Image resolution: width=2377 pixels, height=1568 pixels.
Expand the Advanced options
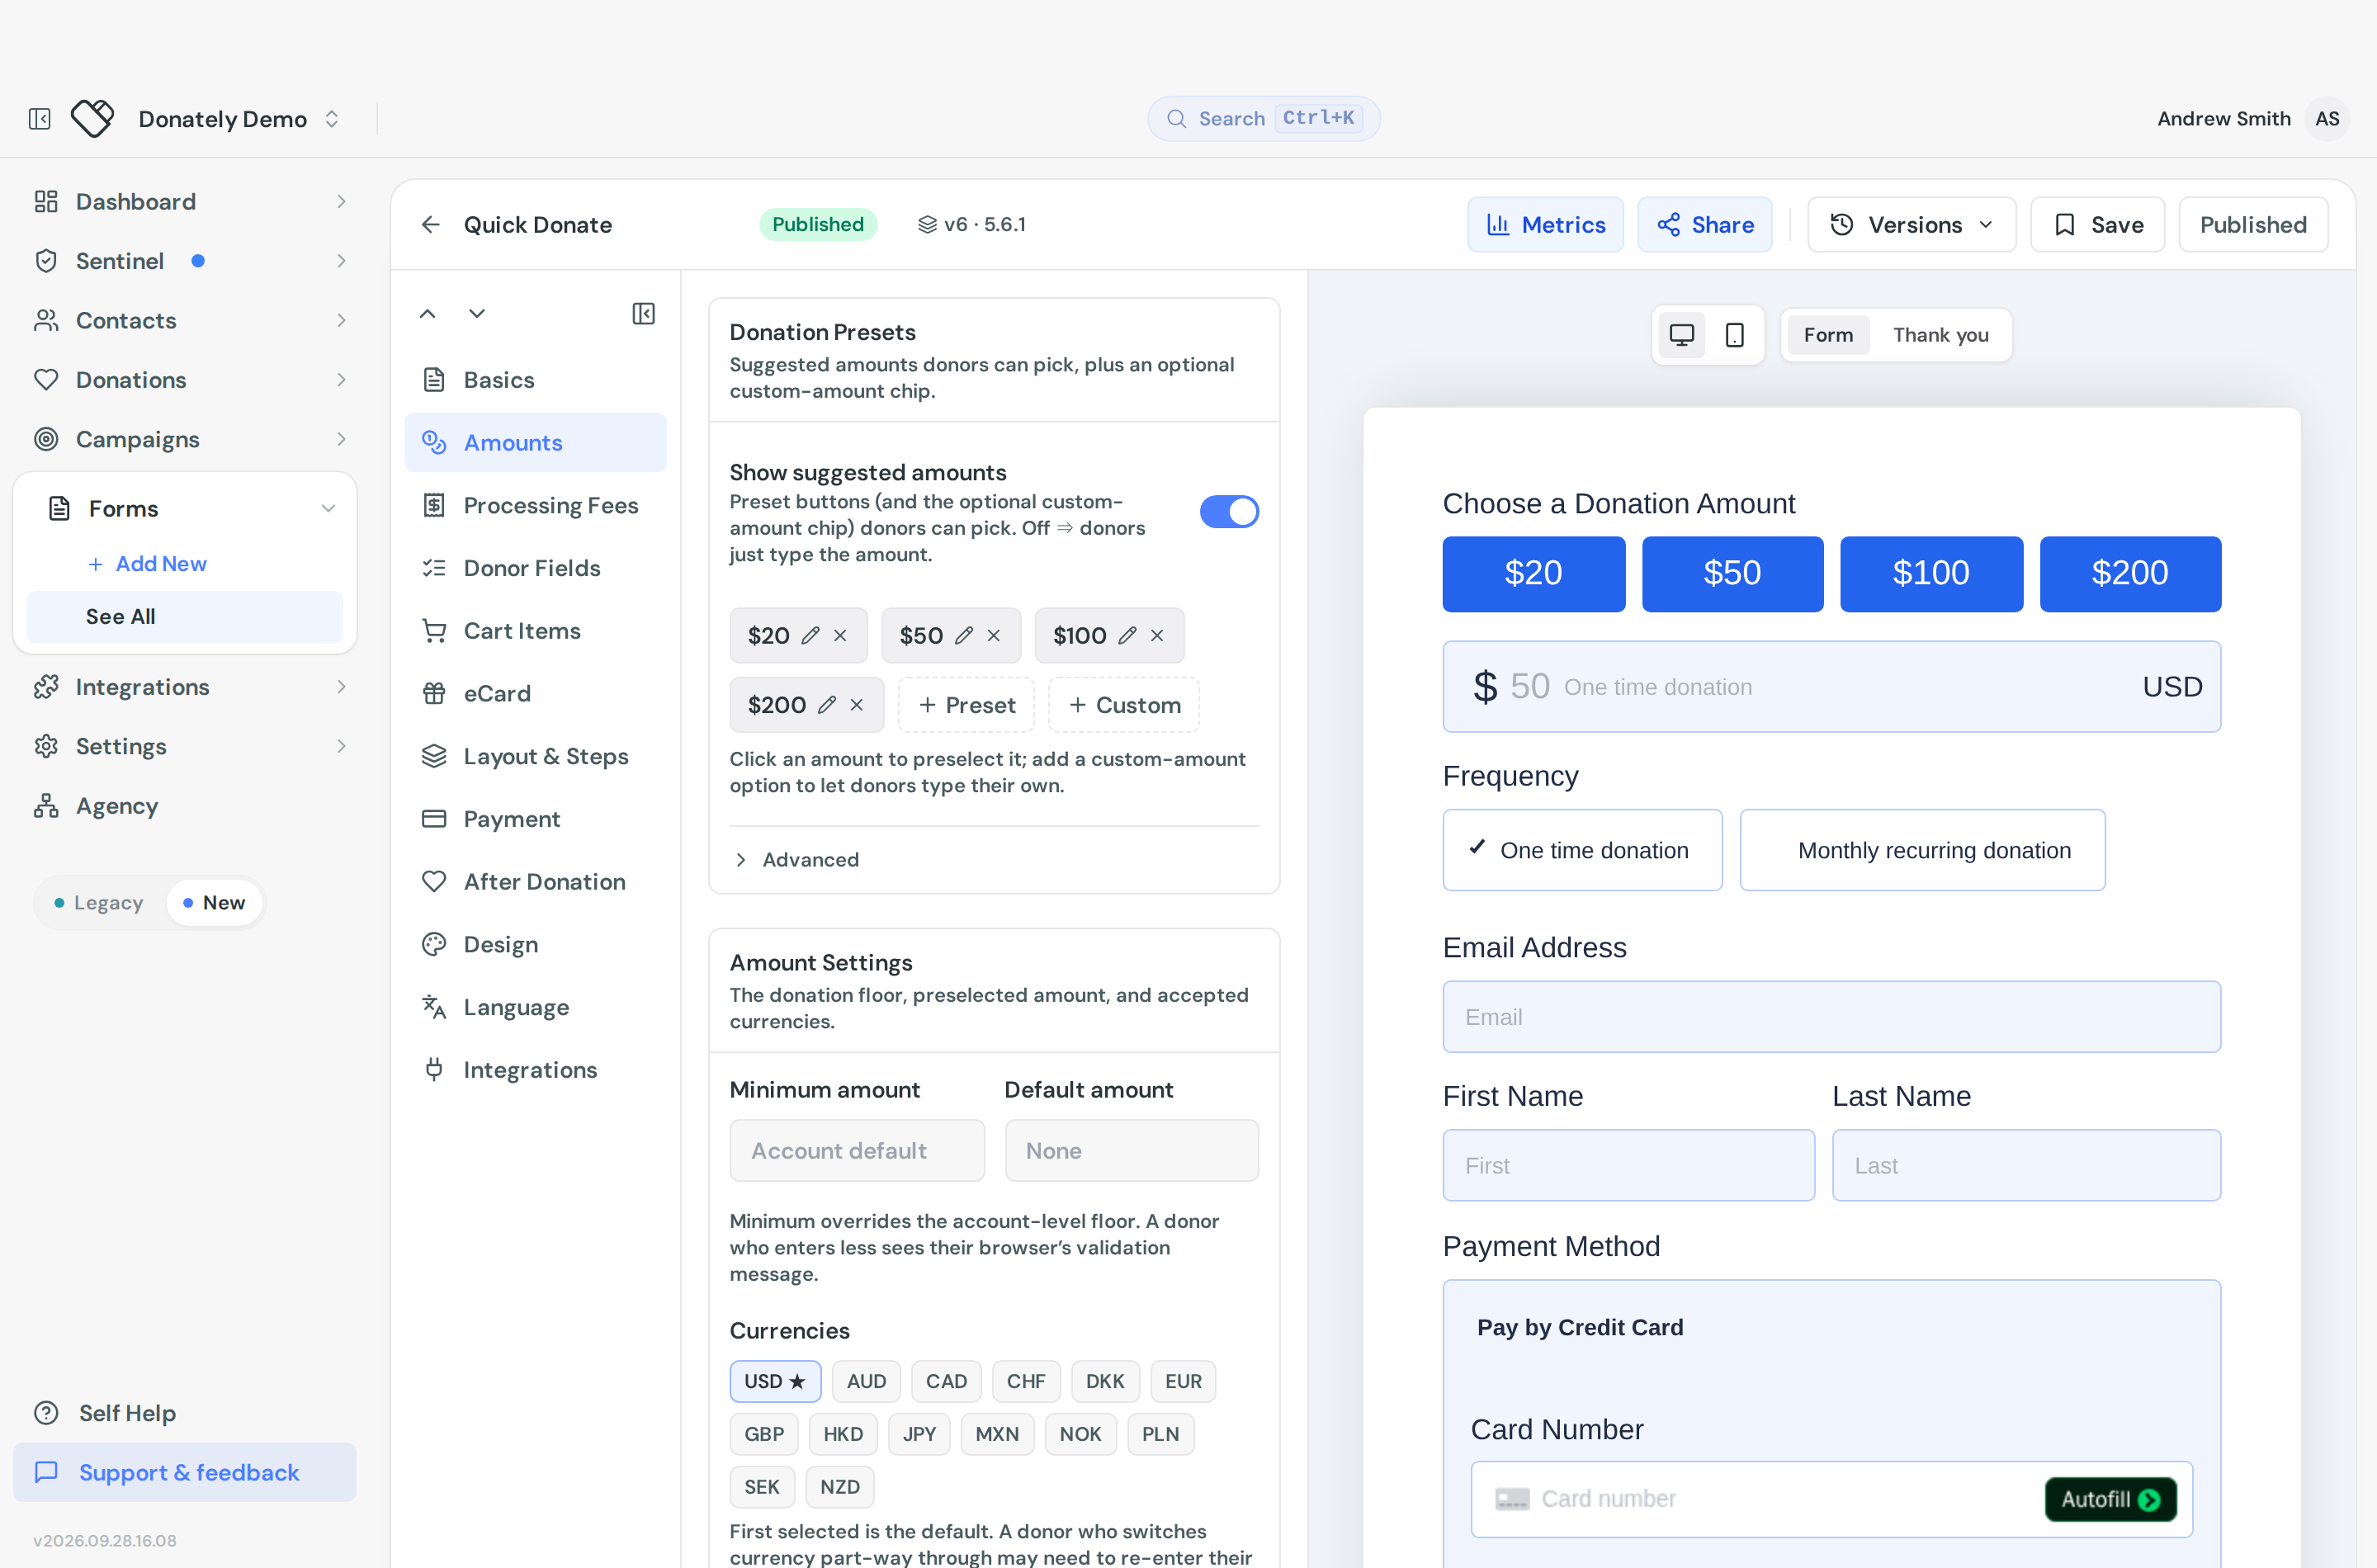(797, 860)
